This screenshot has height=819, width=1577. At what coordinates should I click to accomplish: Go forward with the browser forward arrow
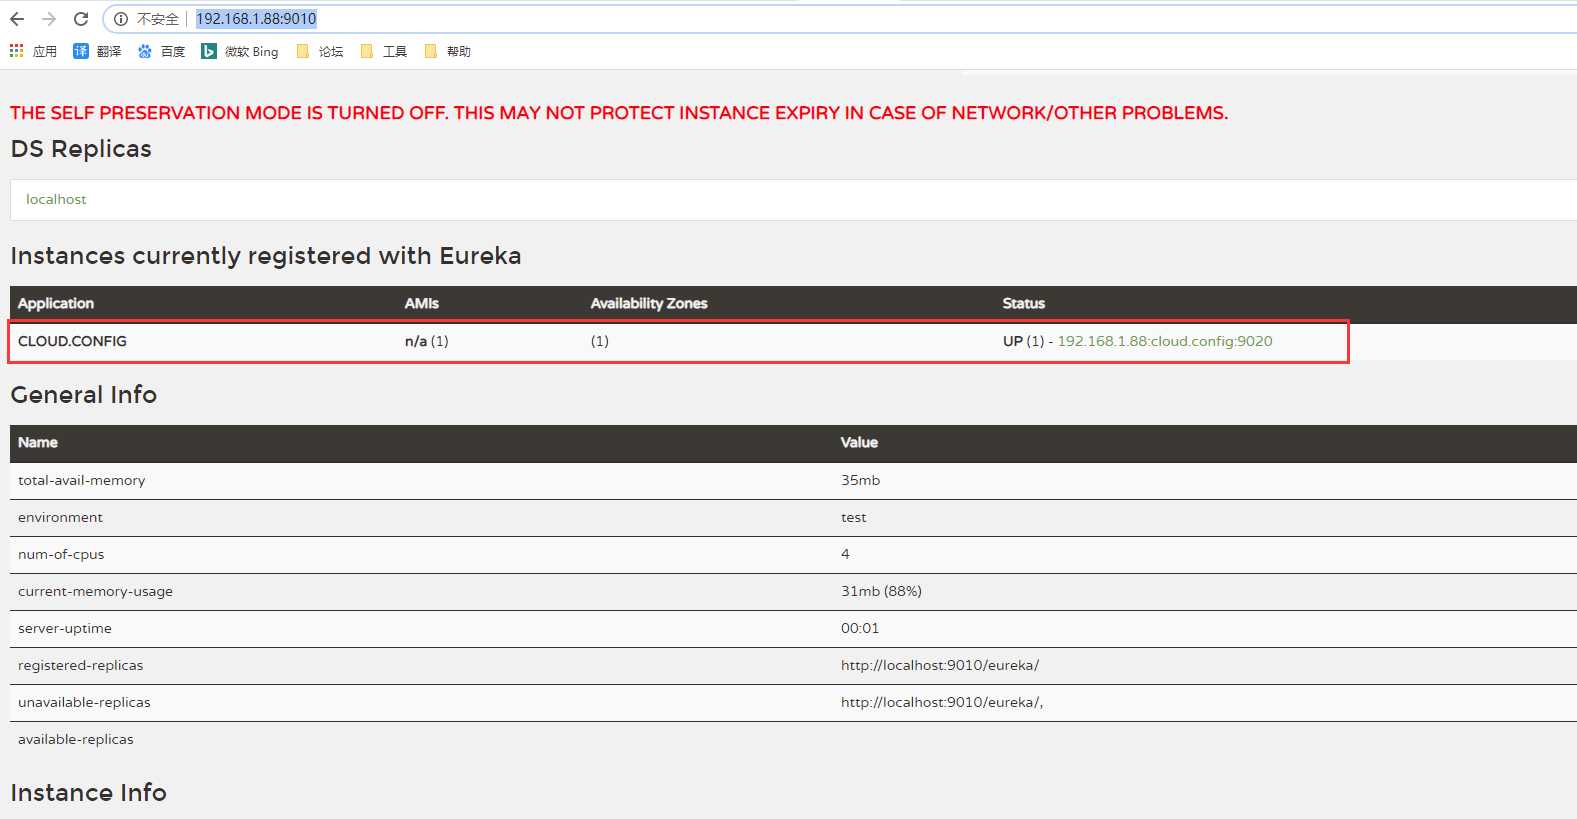point(49,19)
